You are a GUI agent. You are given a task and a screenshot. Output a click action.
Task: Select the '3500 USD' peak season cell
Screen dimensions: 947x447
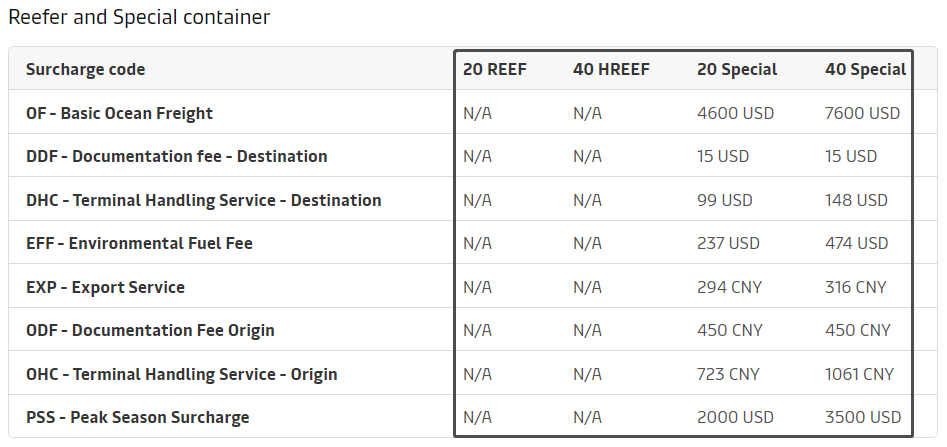coord(862,418)
